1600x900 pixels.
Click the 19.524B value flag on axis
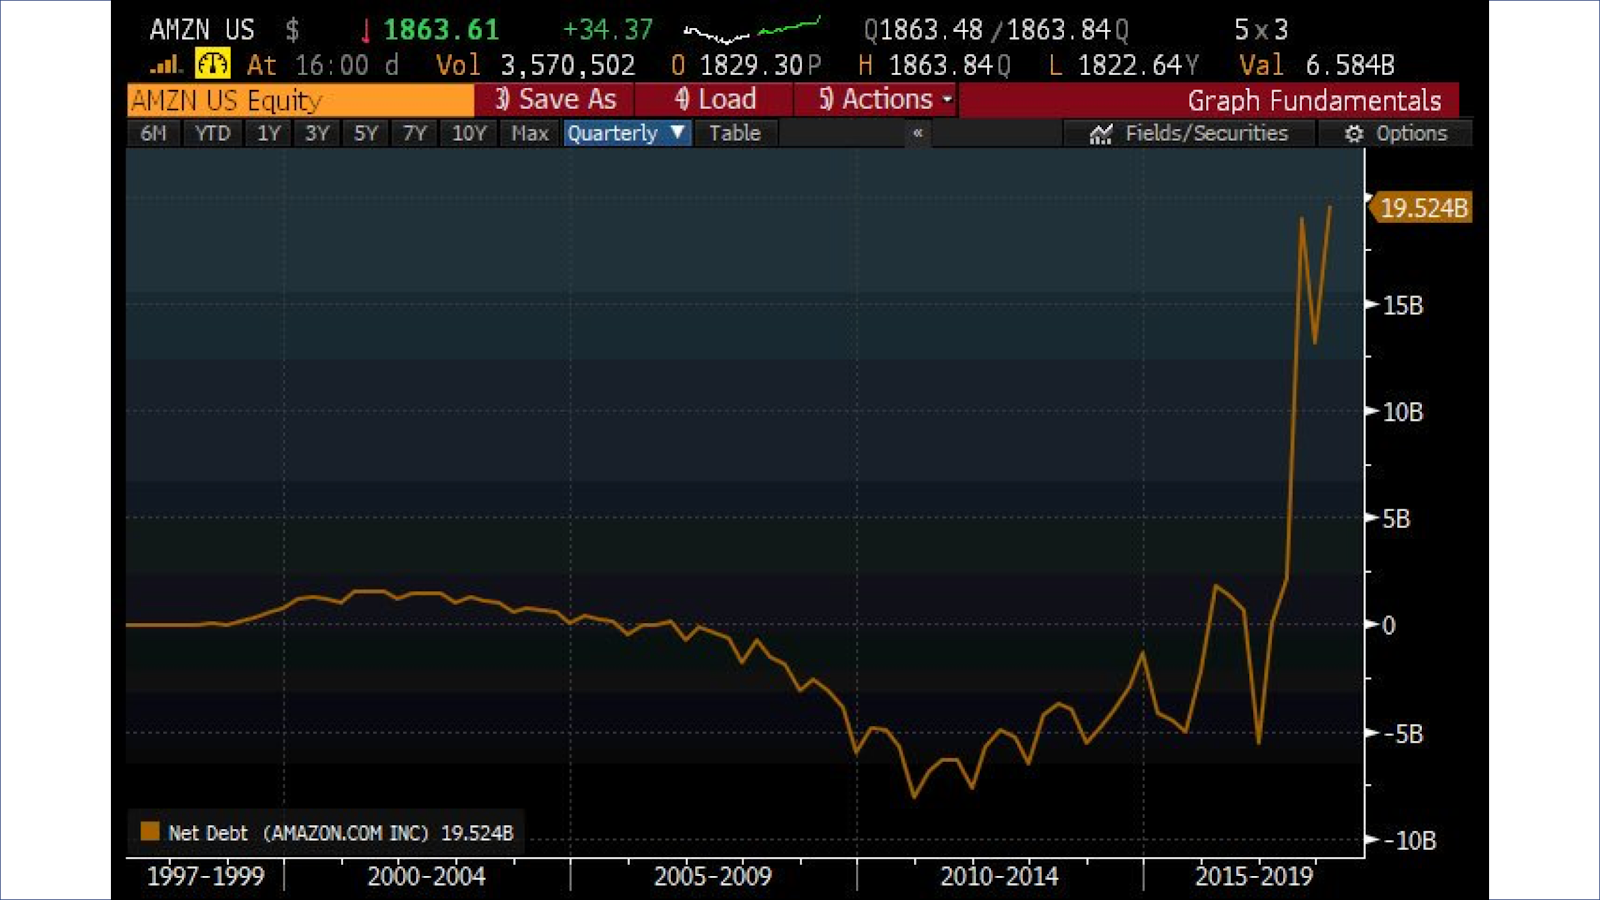pyautogui.click(x=1420, y=208)
